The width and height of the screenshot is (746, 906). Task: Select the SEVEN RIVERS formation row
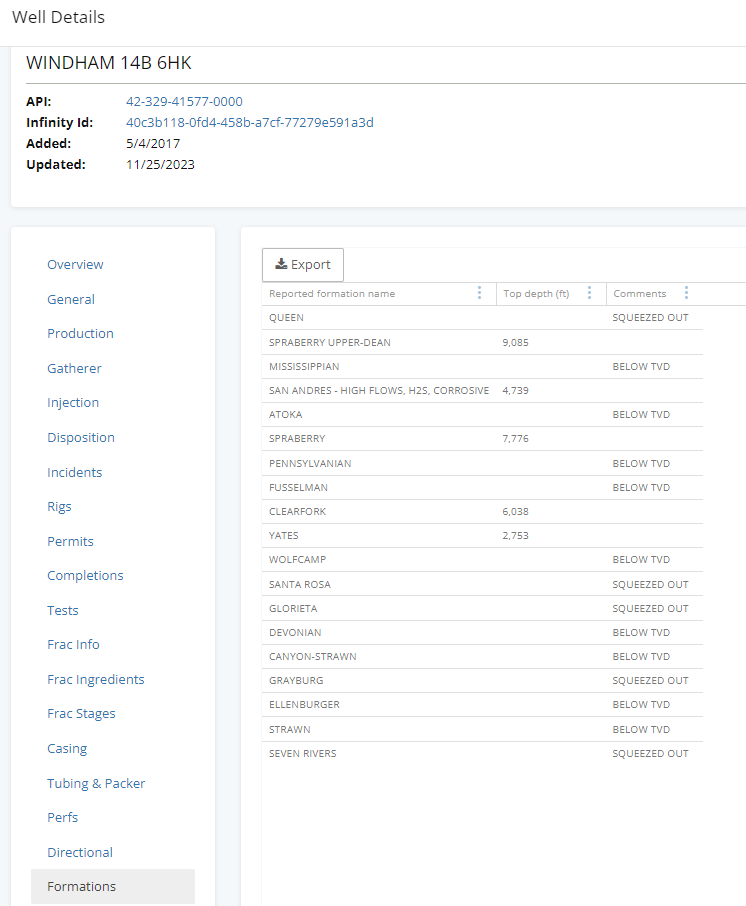point(483,753)
